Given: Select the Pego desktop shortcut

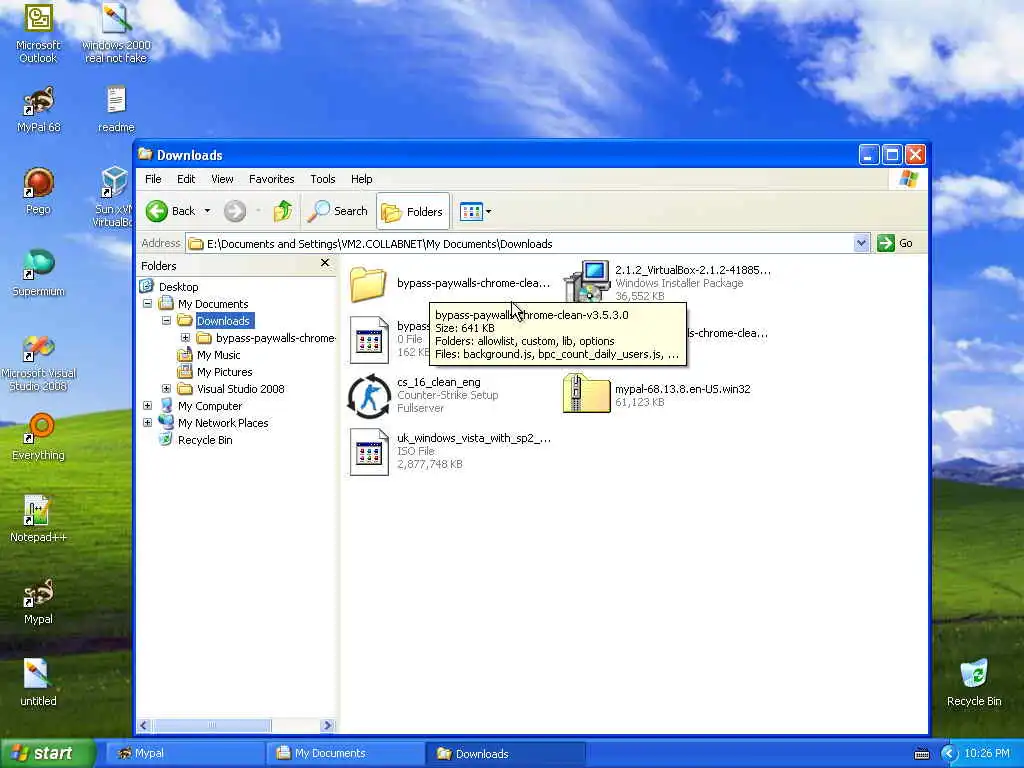Looking at the screenshot, I should (x=38, y=191).
